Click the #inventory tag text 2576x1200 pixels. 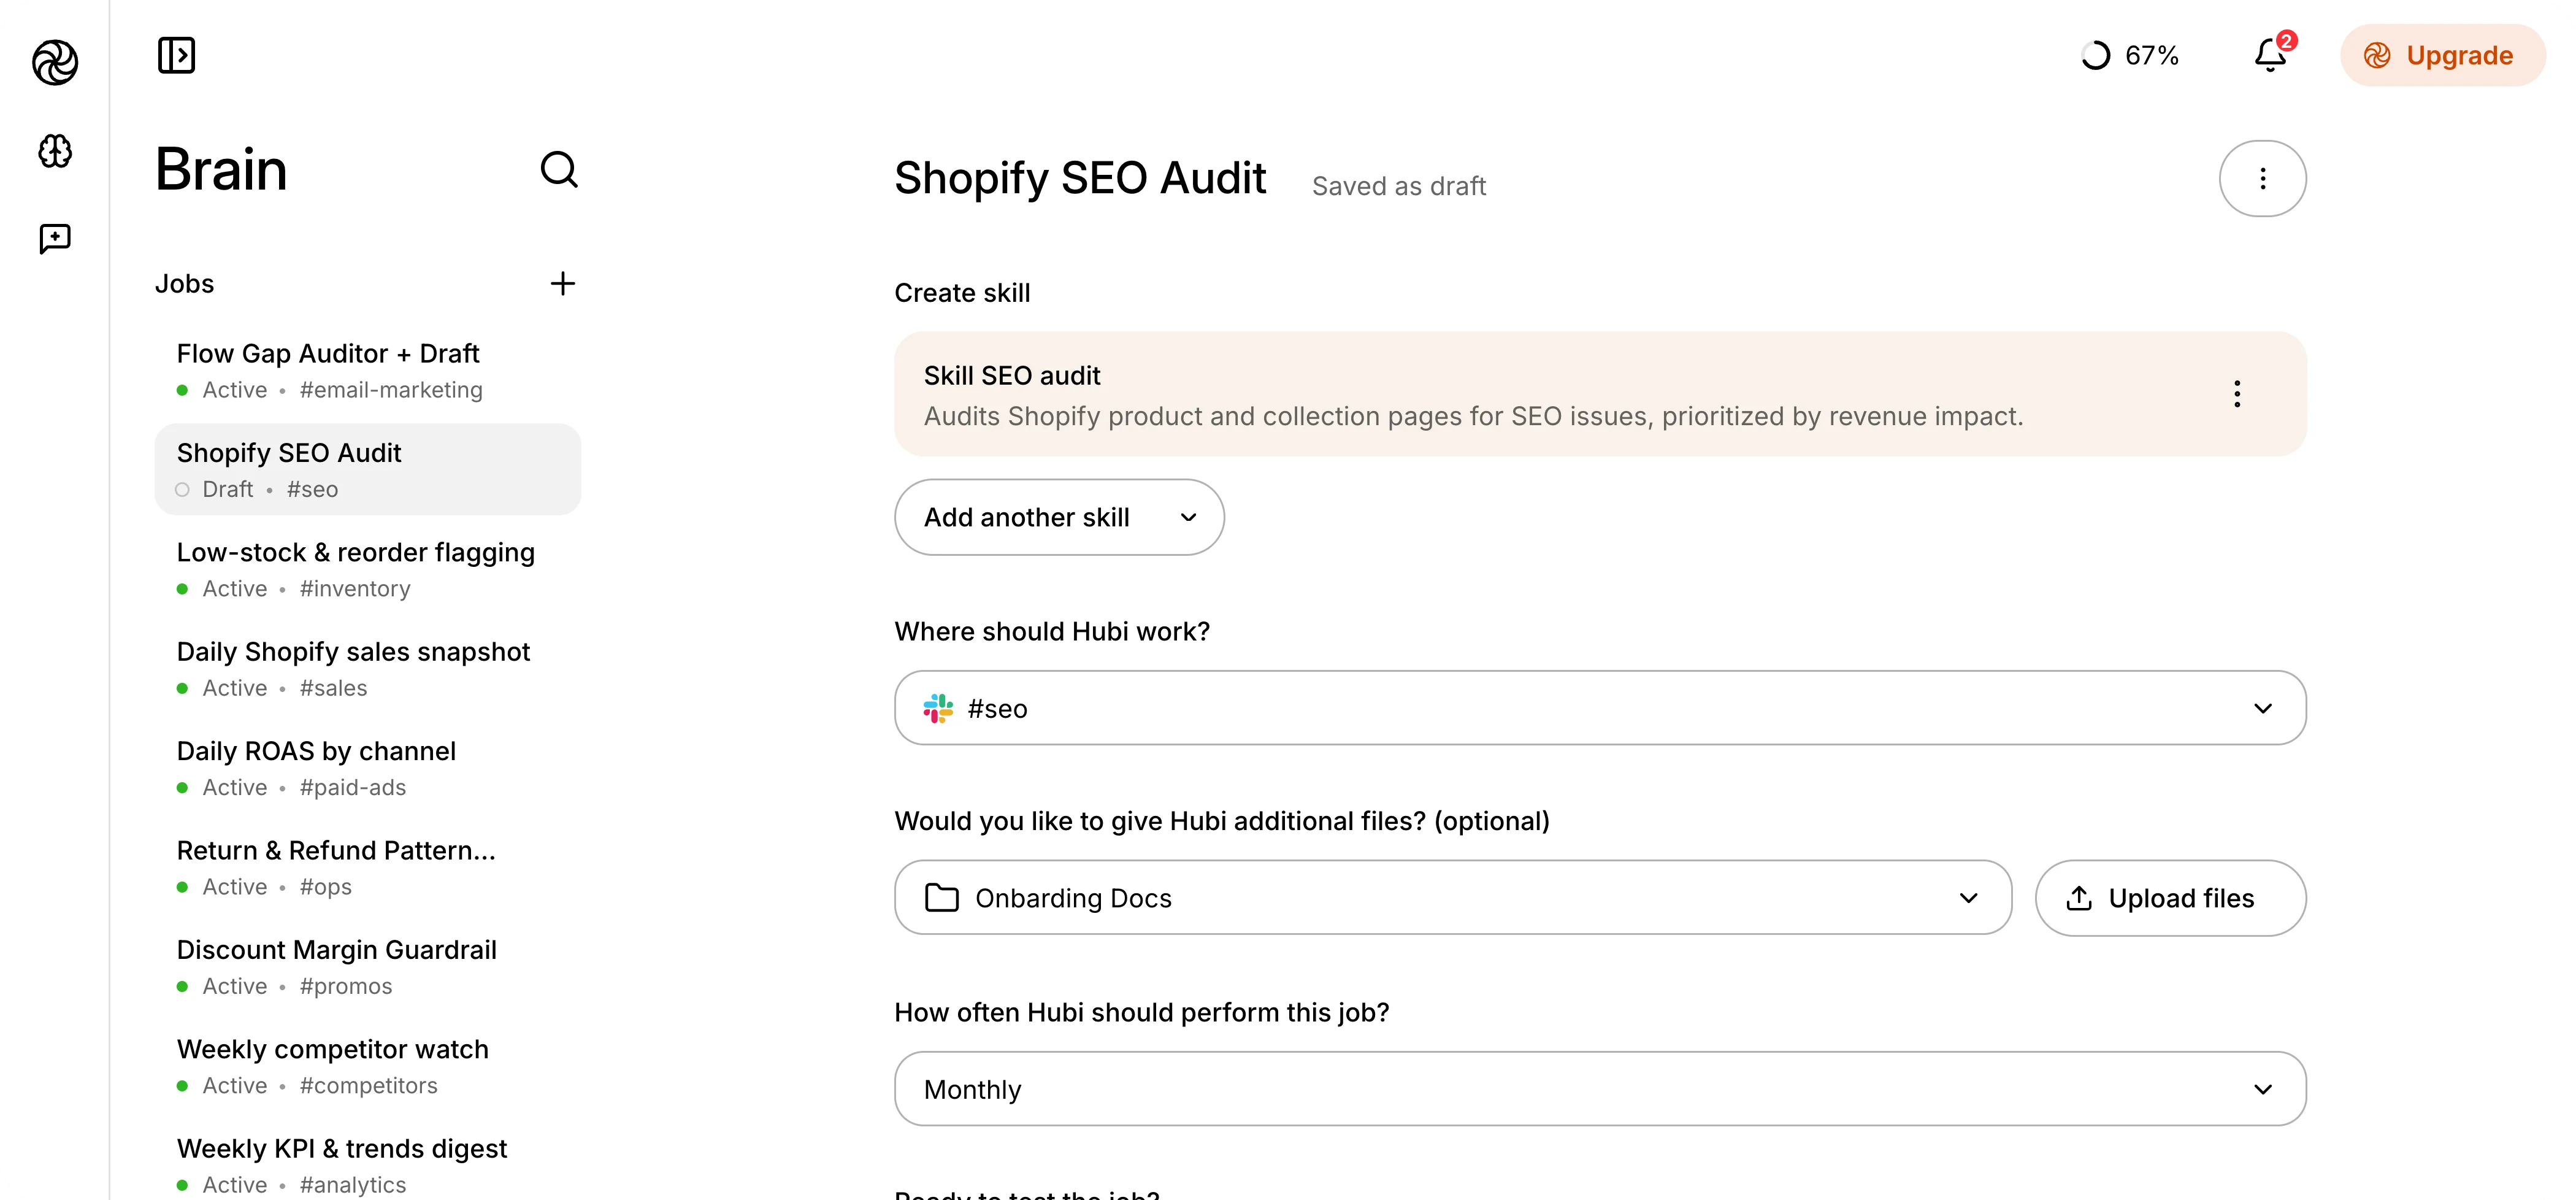[355, 589]
